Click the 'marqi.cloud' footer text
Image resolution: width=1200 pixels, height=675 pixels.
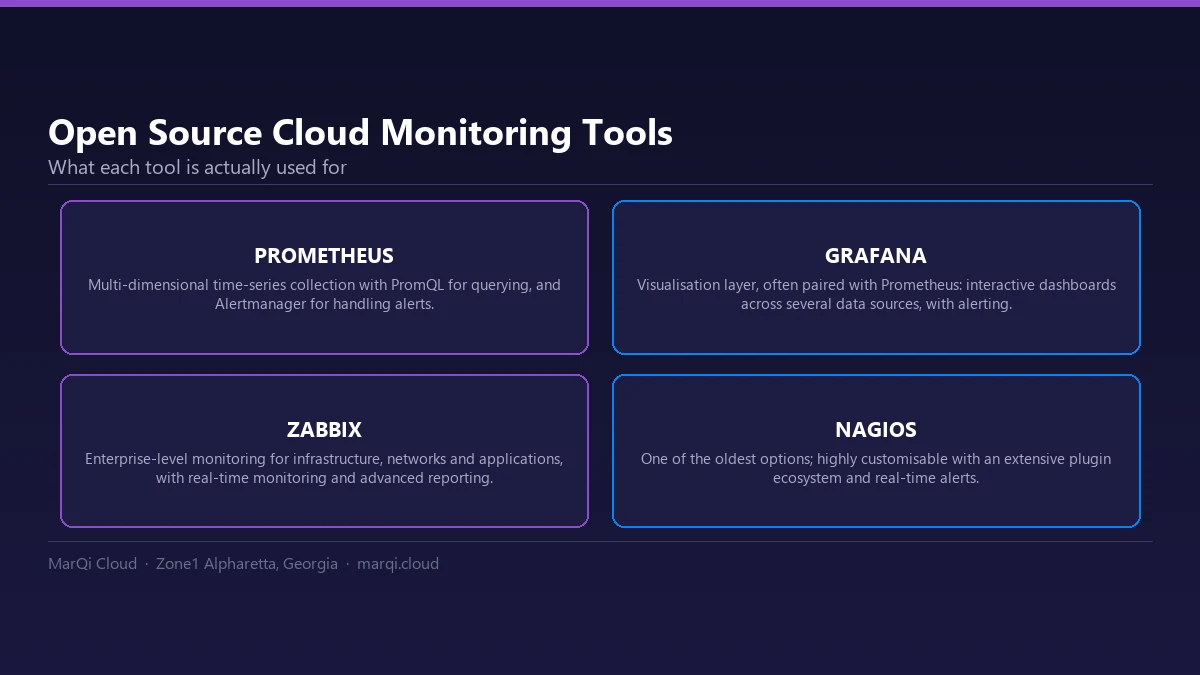point(398,564)
